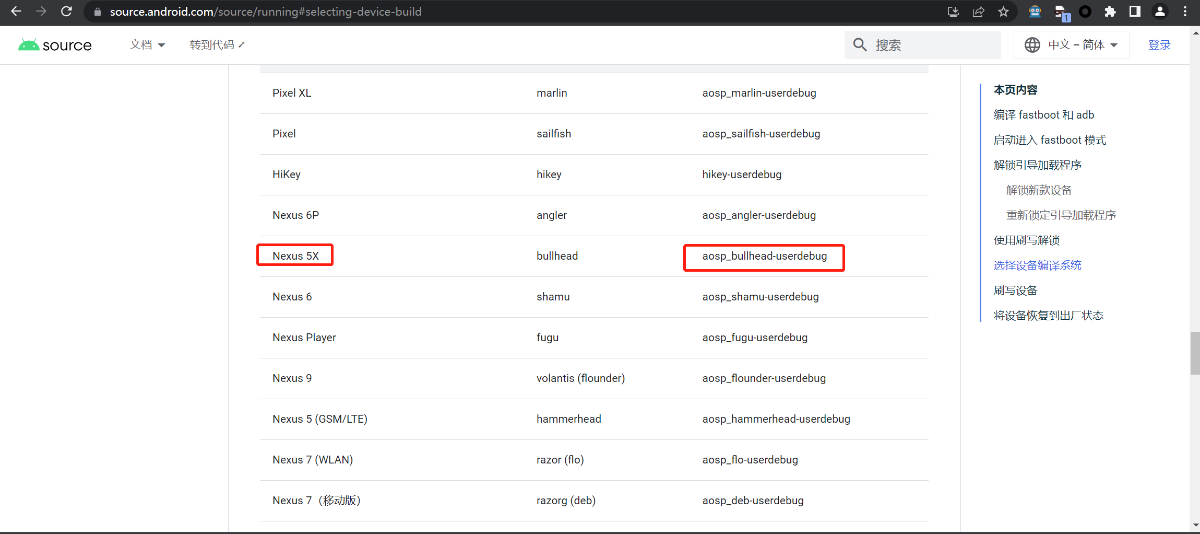This screenshot has width=1200, height=534.
Task: Open the user profile avatar
Action: pos(1160,12)
